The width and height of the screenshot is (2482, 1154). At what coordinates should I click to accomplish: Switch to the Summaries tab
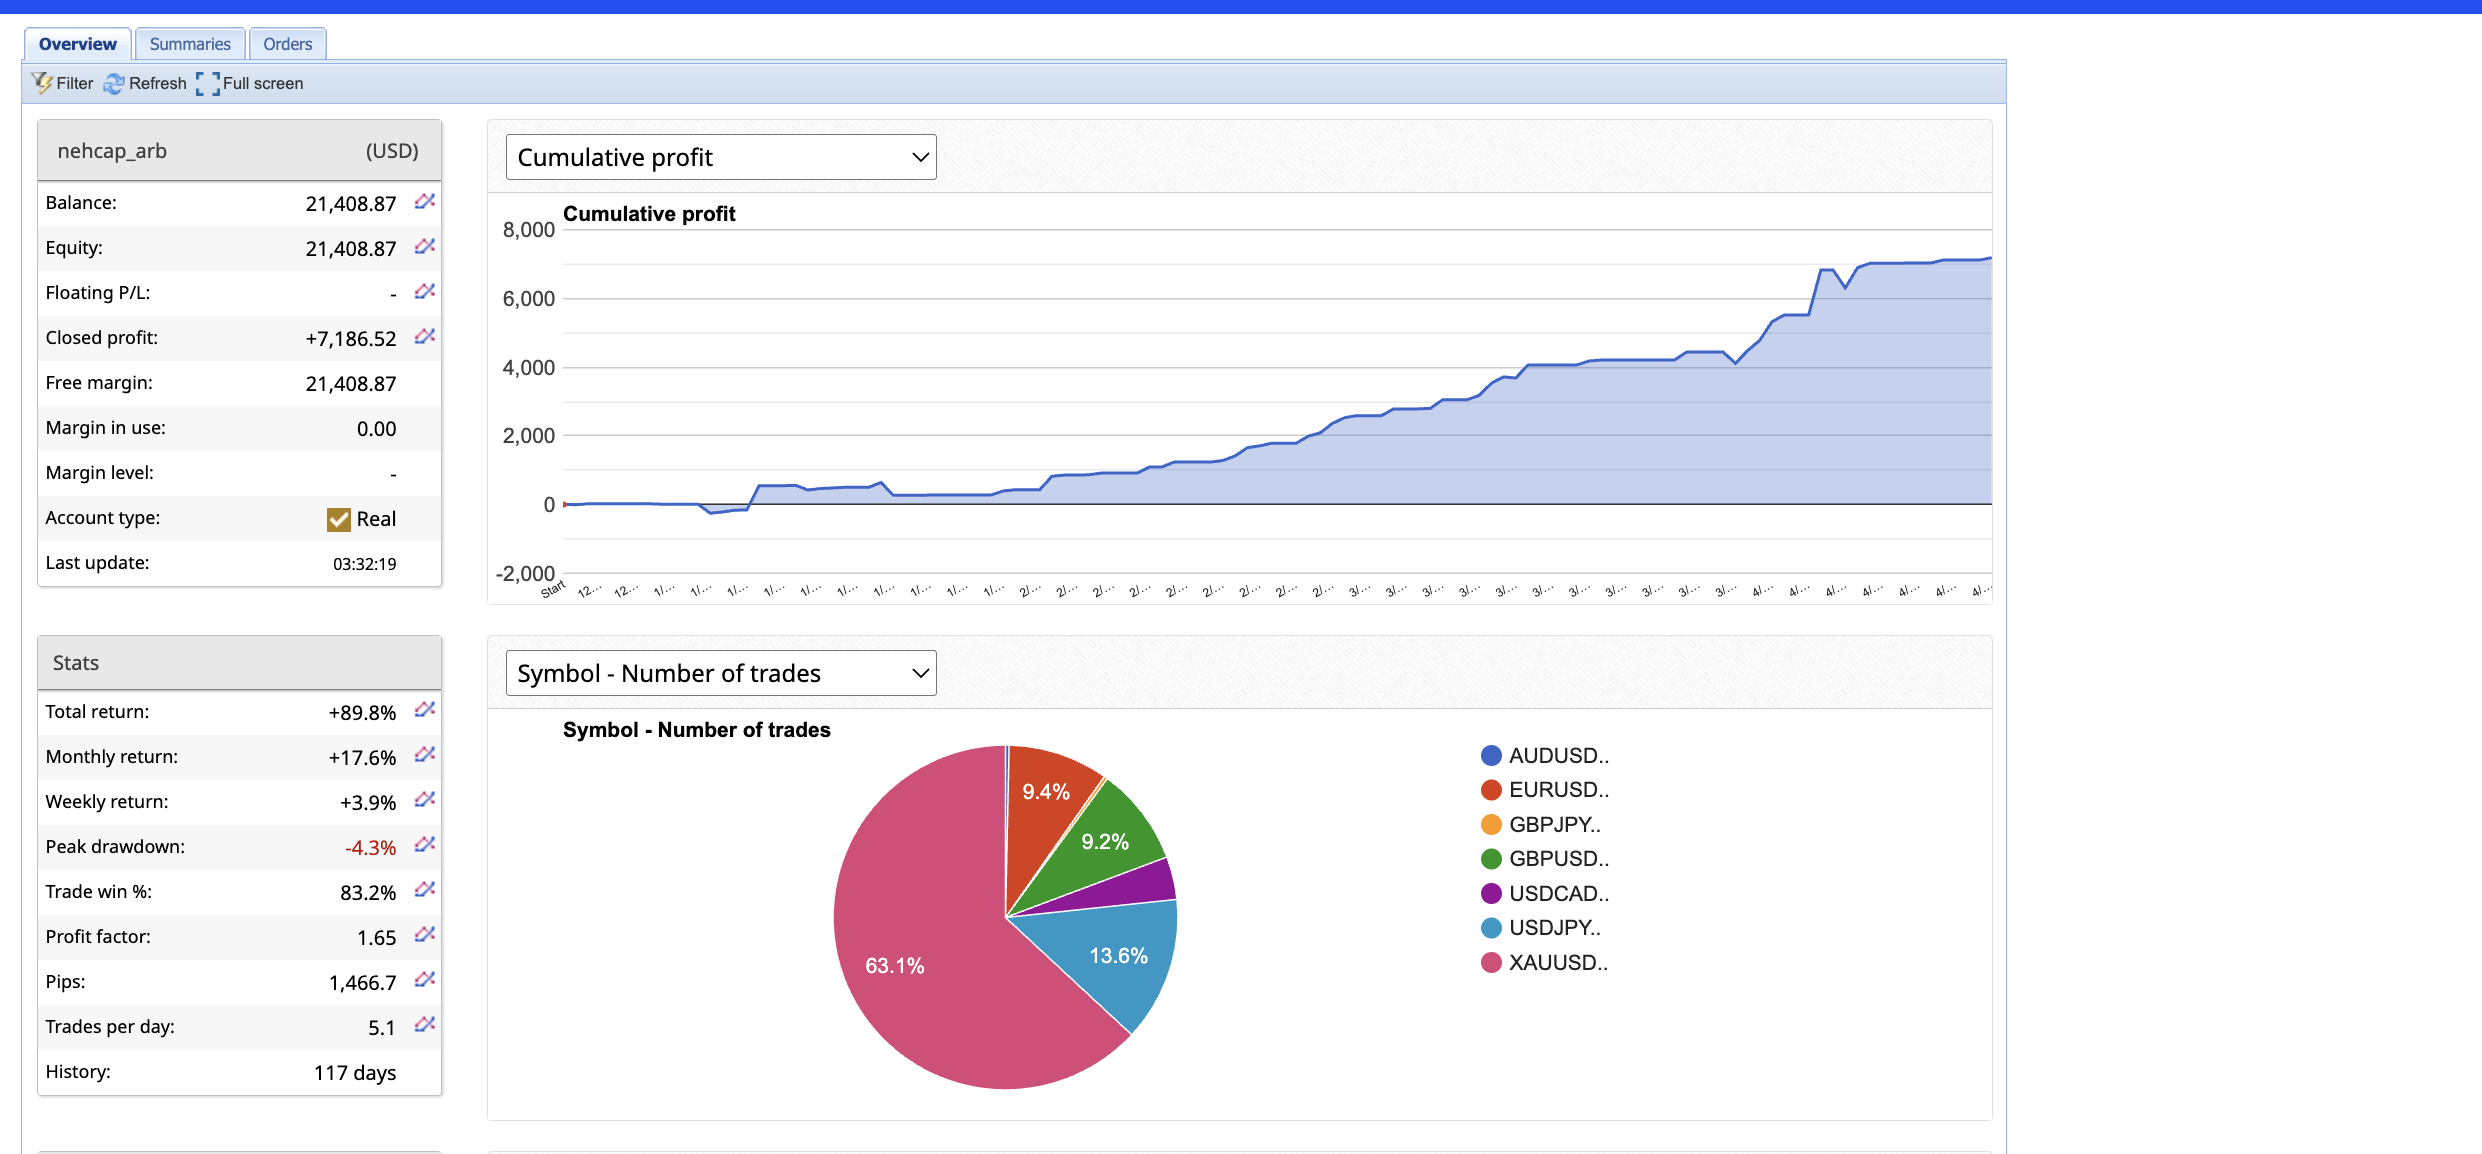point(190,44)
